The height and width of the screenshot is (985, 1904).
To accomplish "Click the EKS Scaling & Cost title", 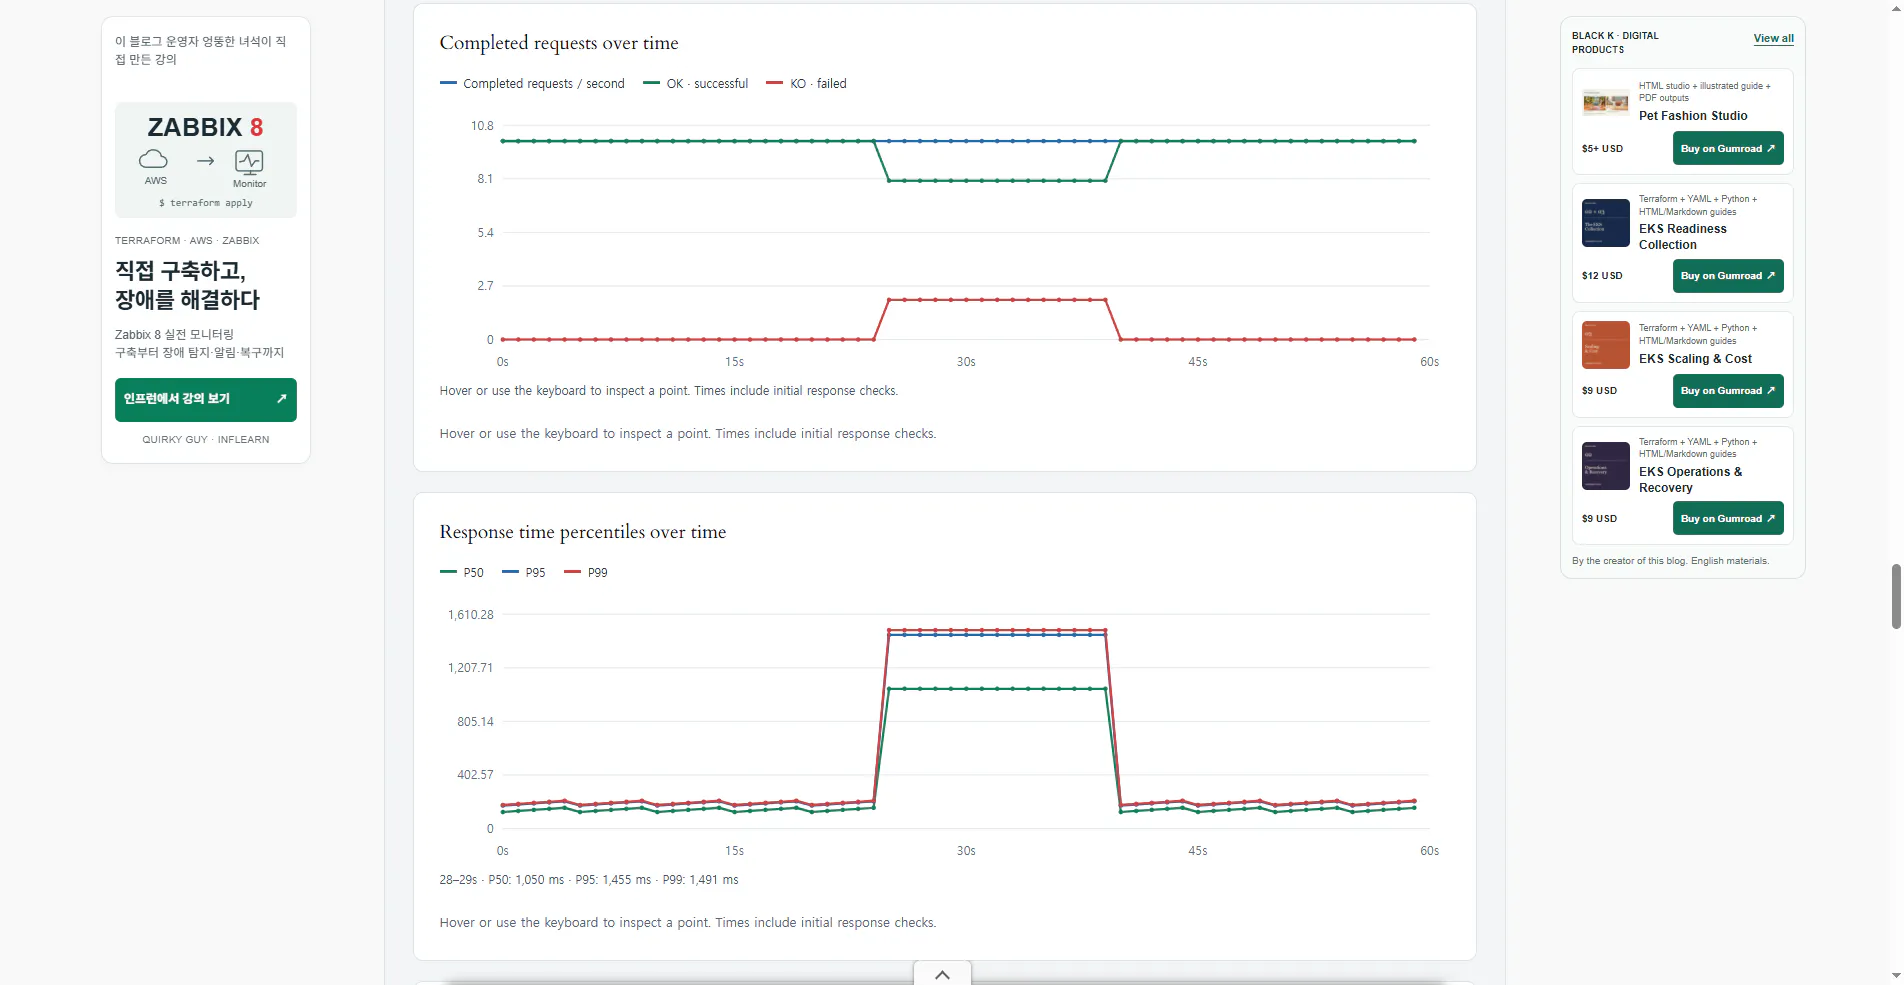I will 1694,359.
